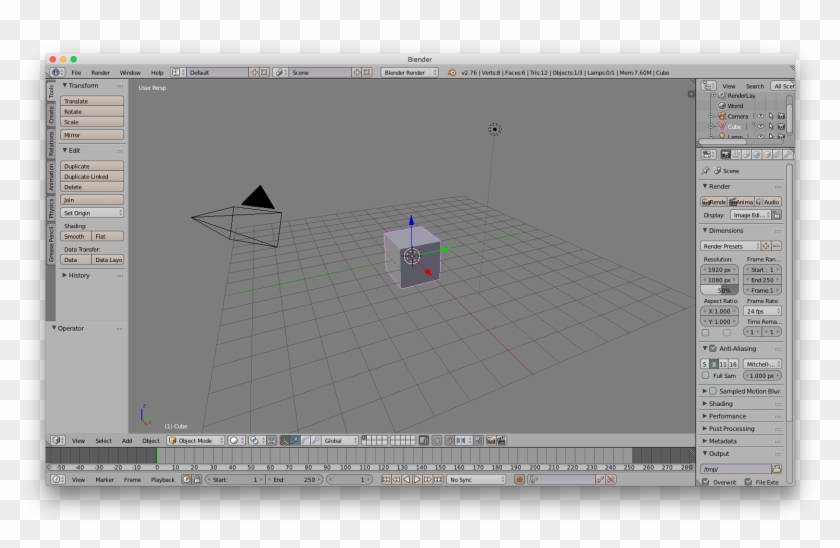This screenshot has height=548, width=840.
Task: Switch to the Create tab in tool shelf
Action: [51, 114]
